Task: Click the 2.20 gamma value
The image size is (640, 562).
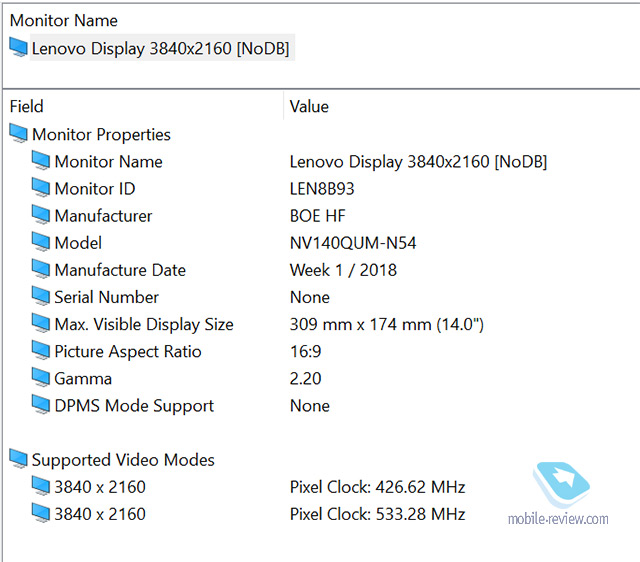Action: tap(306, 379)
